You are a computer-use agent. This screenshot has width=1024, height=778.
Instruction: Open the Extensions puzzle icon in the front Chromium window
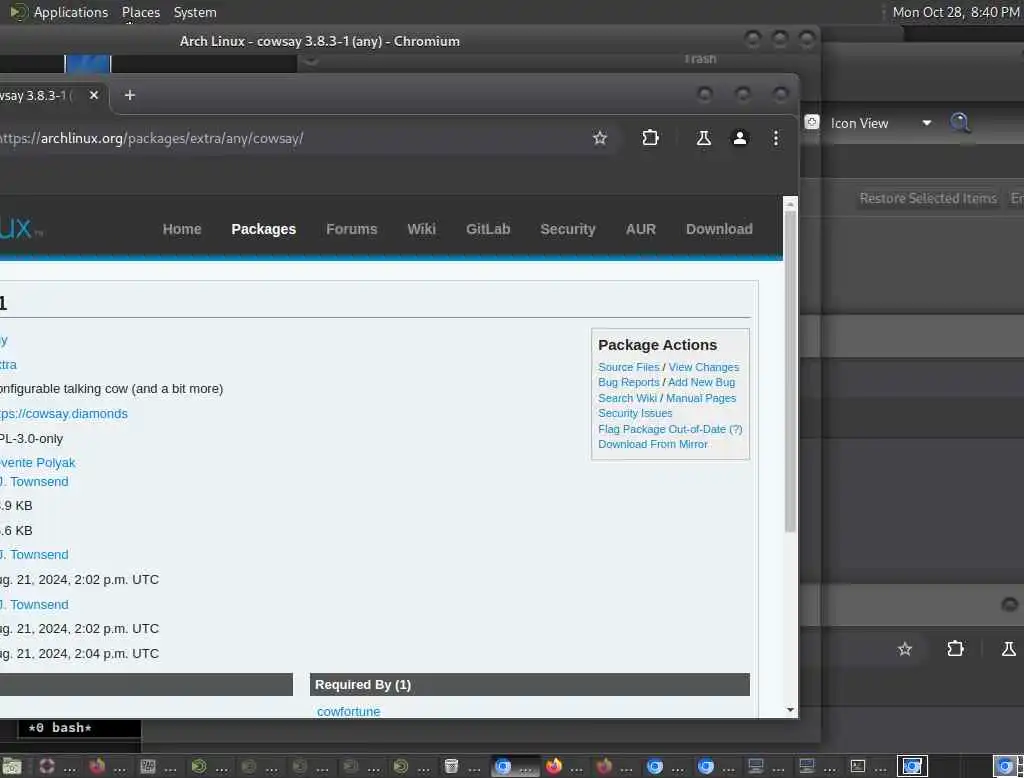coord(650,138)
